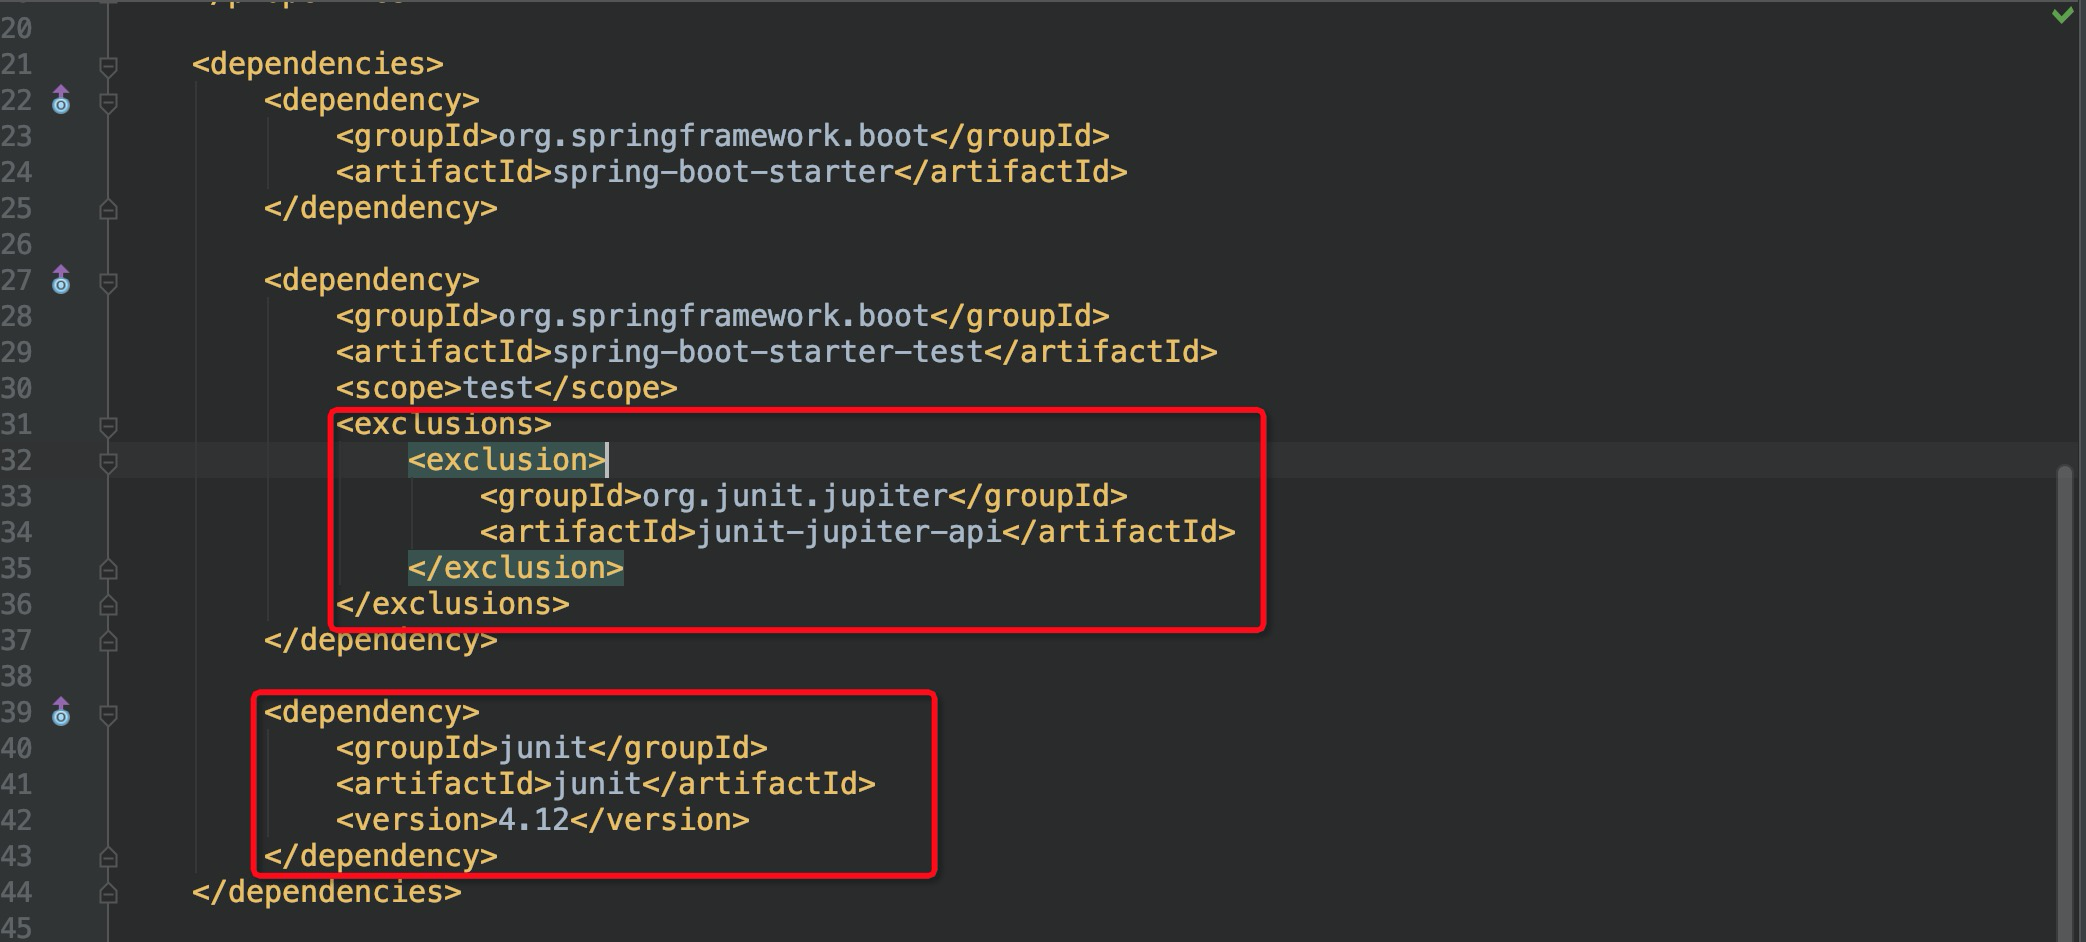Collapse the <exclusions> block at line 31
This screenshot has height=942, width=2086.
pyautogui.click(x=108, y=426)
